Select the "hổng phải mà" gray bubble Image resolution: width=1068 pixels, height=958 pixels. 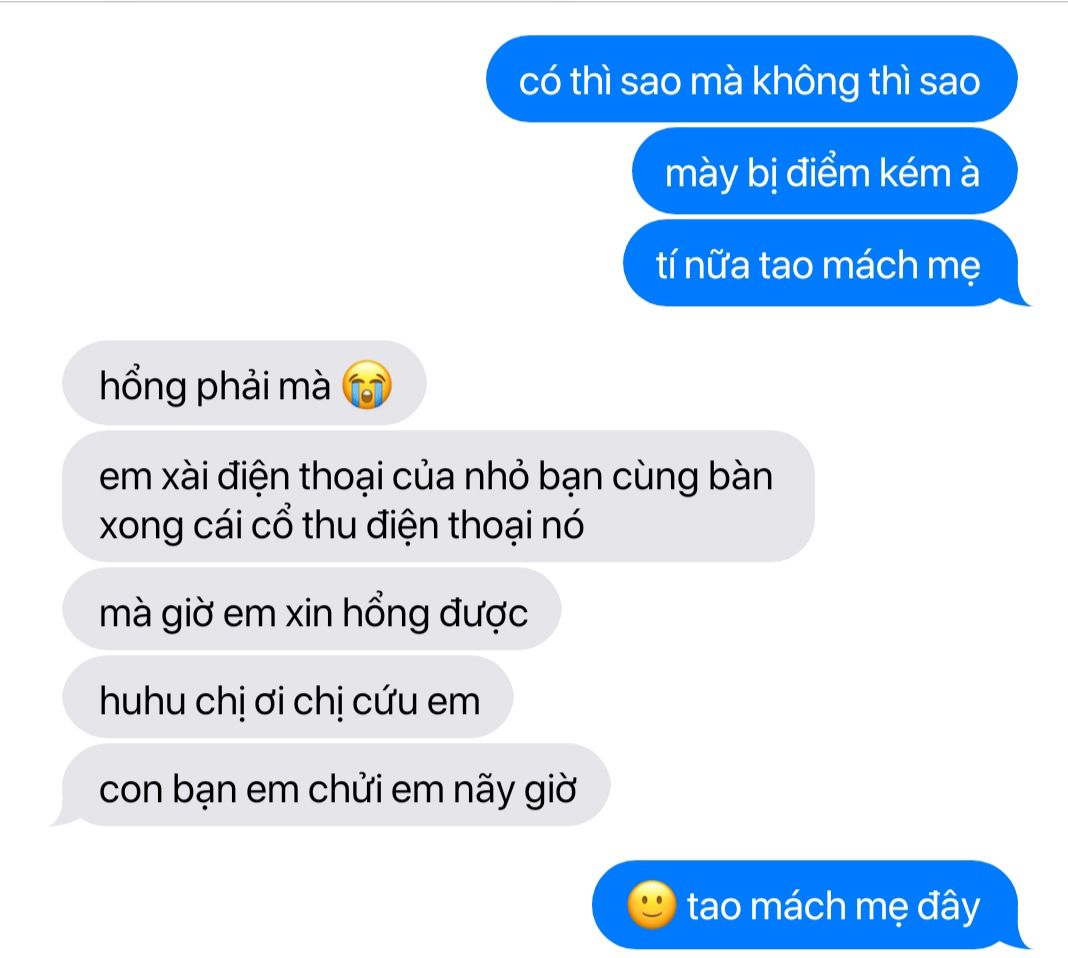coord(244,383)
